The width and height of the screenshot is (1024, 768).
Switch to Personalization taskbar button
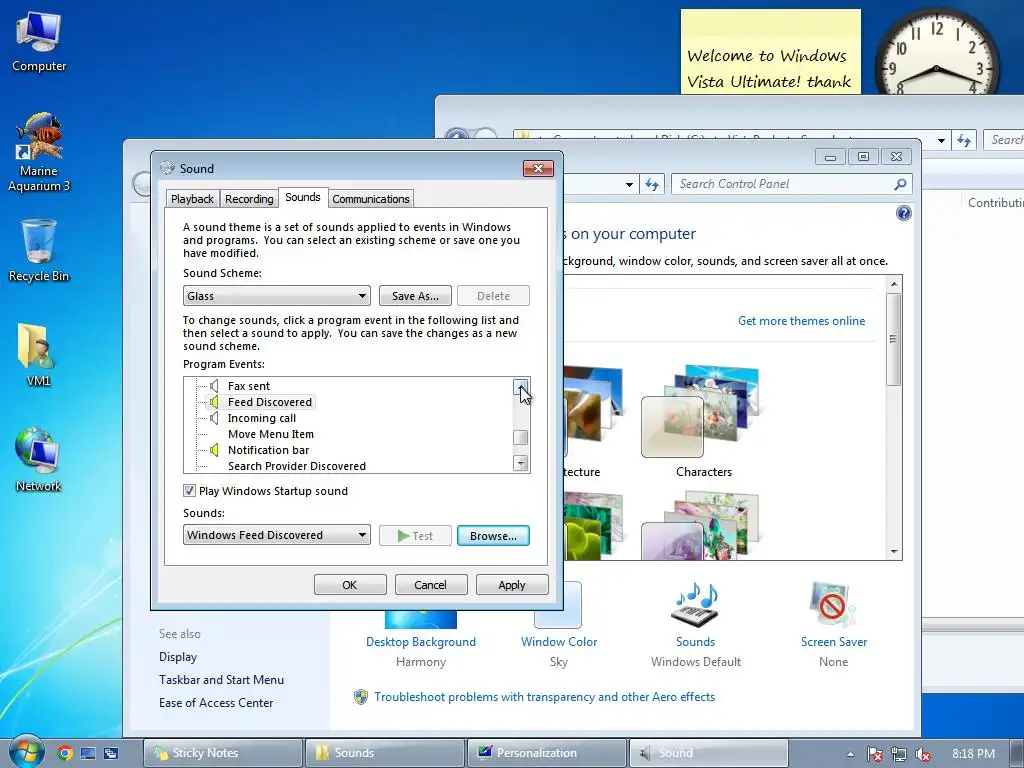coord(547,753)
